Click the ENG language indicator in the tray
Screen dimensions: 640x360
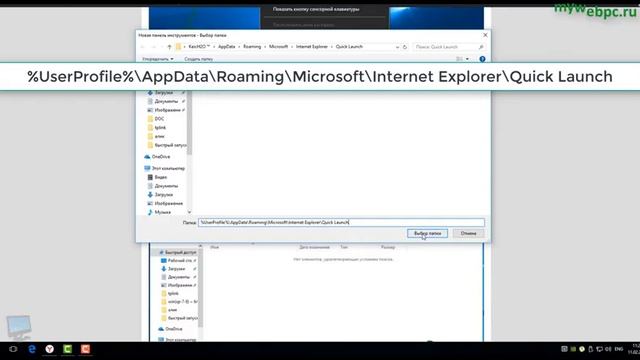pos(619,349)
